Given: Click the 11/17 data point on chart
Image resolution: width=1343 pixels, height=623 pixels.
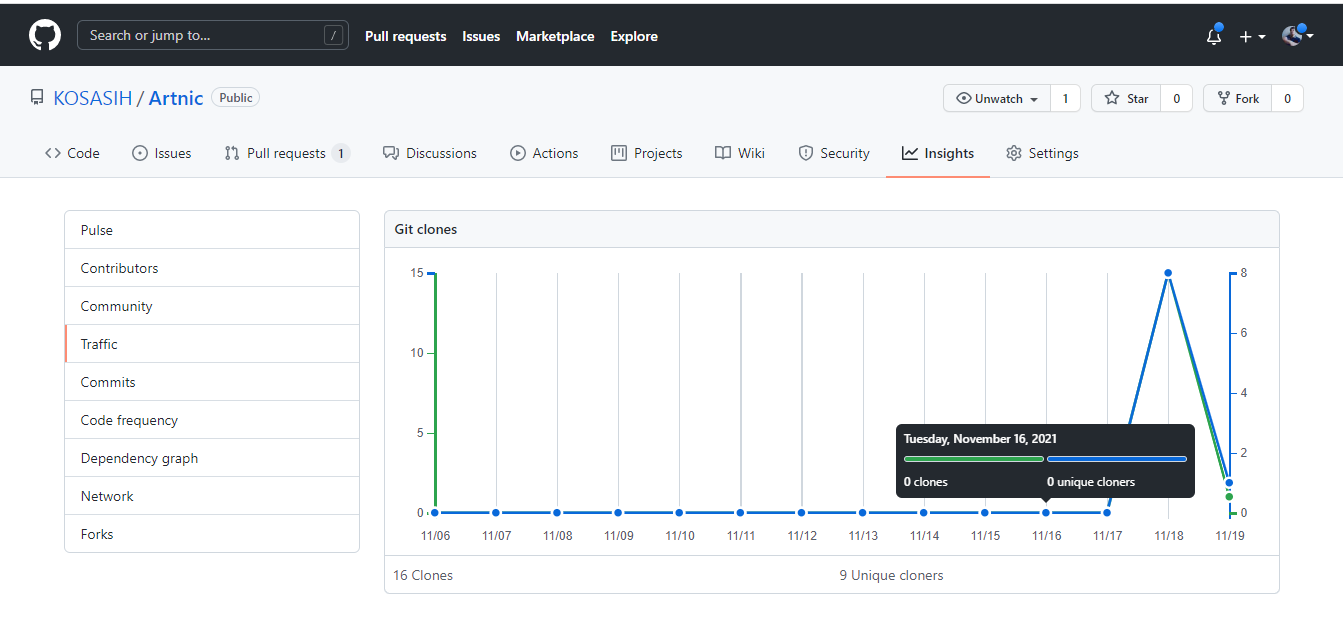Looking at the screenshot, I should point(1107,513).
